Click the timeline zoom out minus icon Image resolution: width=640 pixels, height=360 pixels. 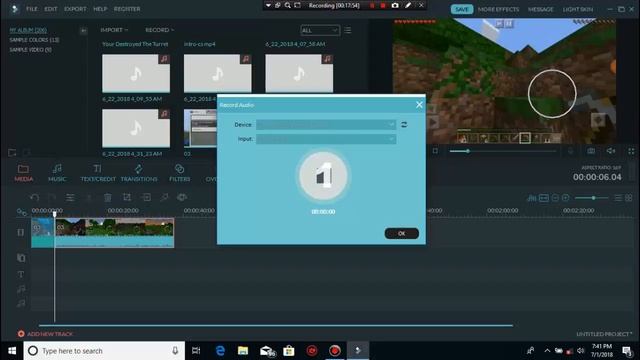[555, 198]
